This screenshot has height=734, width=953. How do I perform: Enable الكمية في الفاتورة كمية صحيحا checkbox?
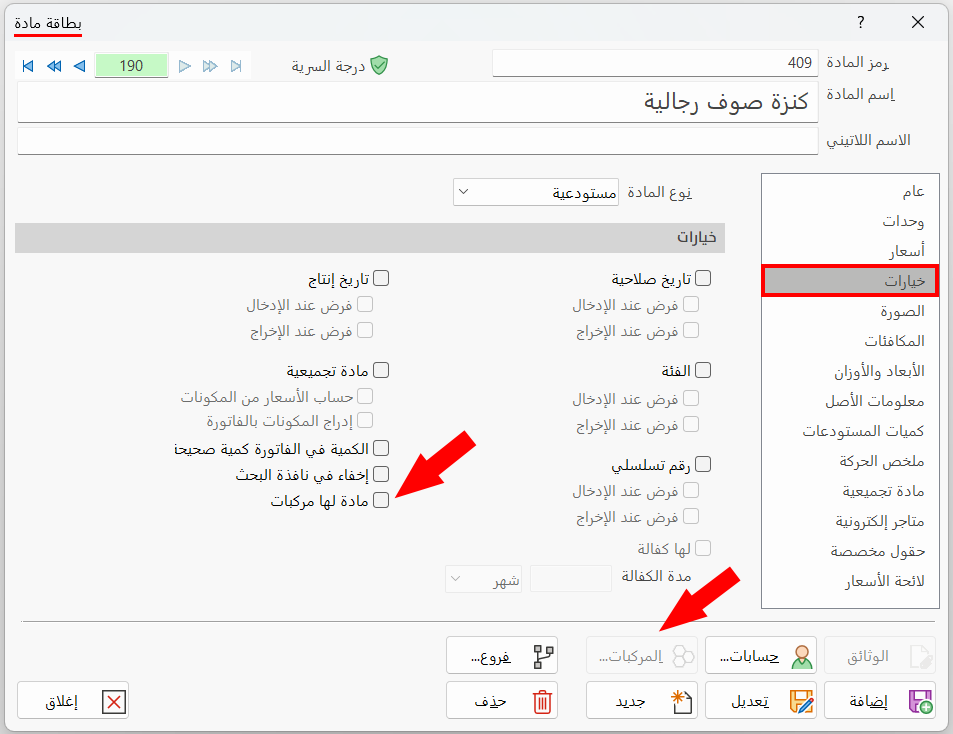click(381, 448)
